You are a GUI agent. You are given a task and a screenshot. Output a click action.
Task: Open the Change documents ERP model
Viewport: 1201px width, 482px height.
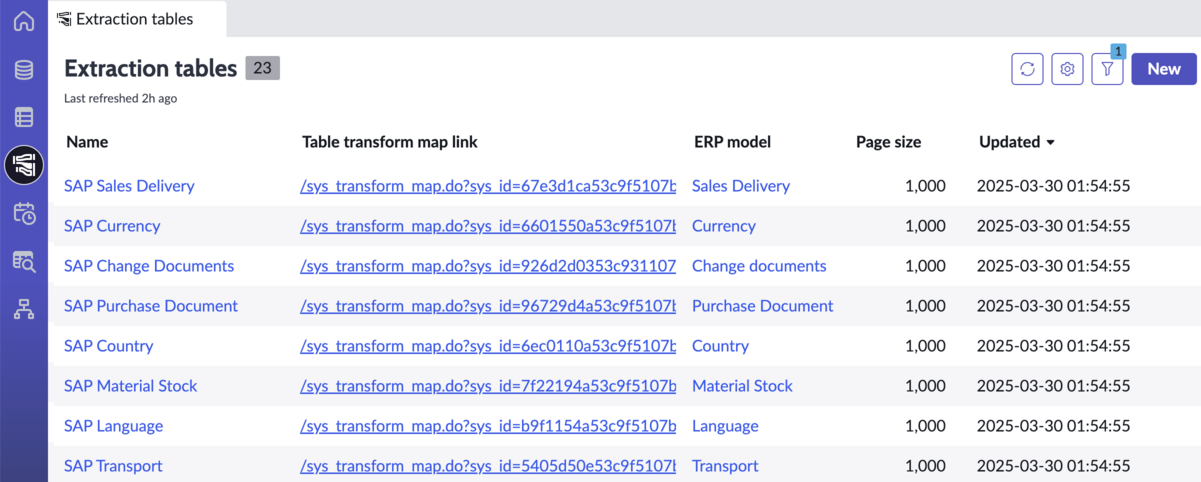click(x=759, y=266)
